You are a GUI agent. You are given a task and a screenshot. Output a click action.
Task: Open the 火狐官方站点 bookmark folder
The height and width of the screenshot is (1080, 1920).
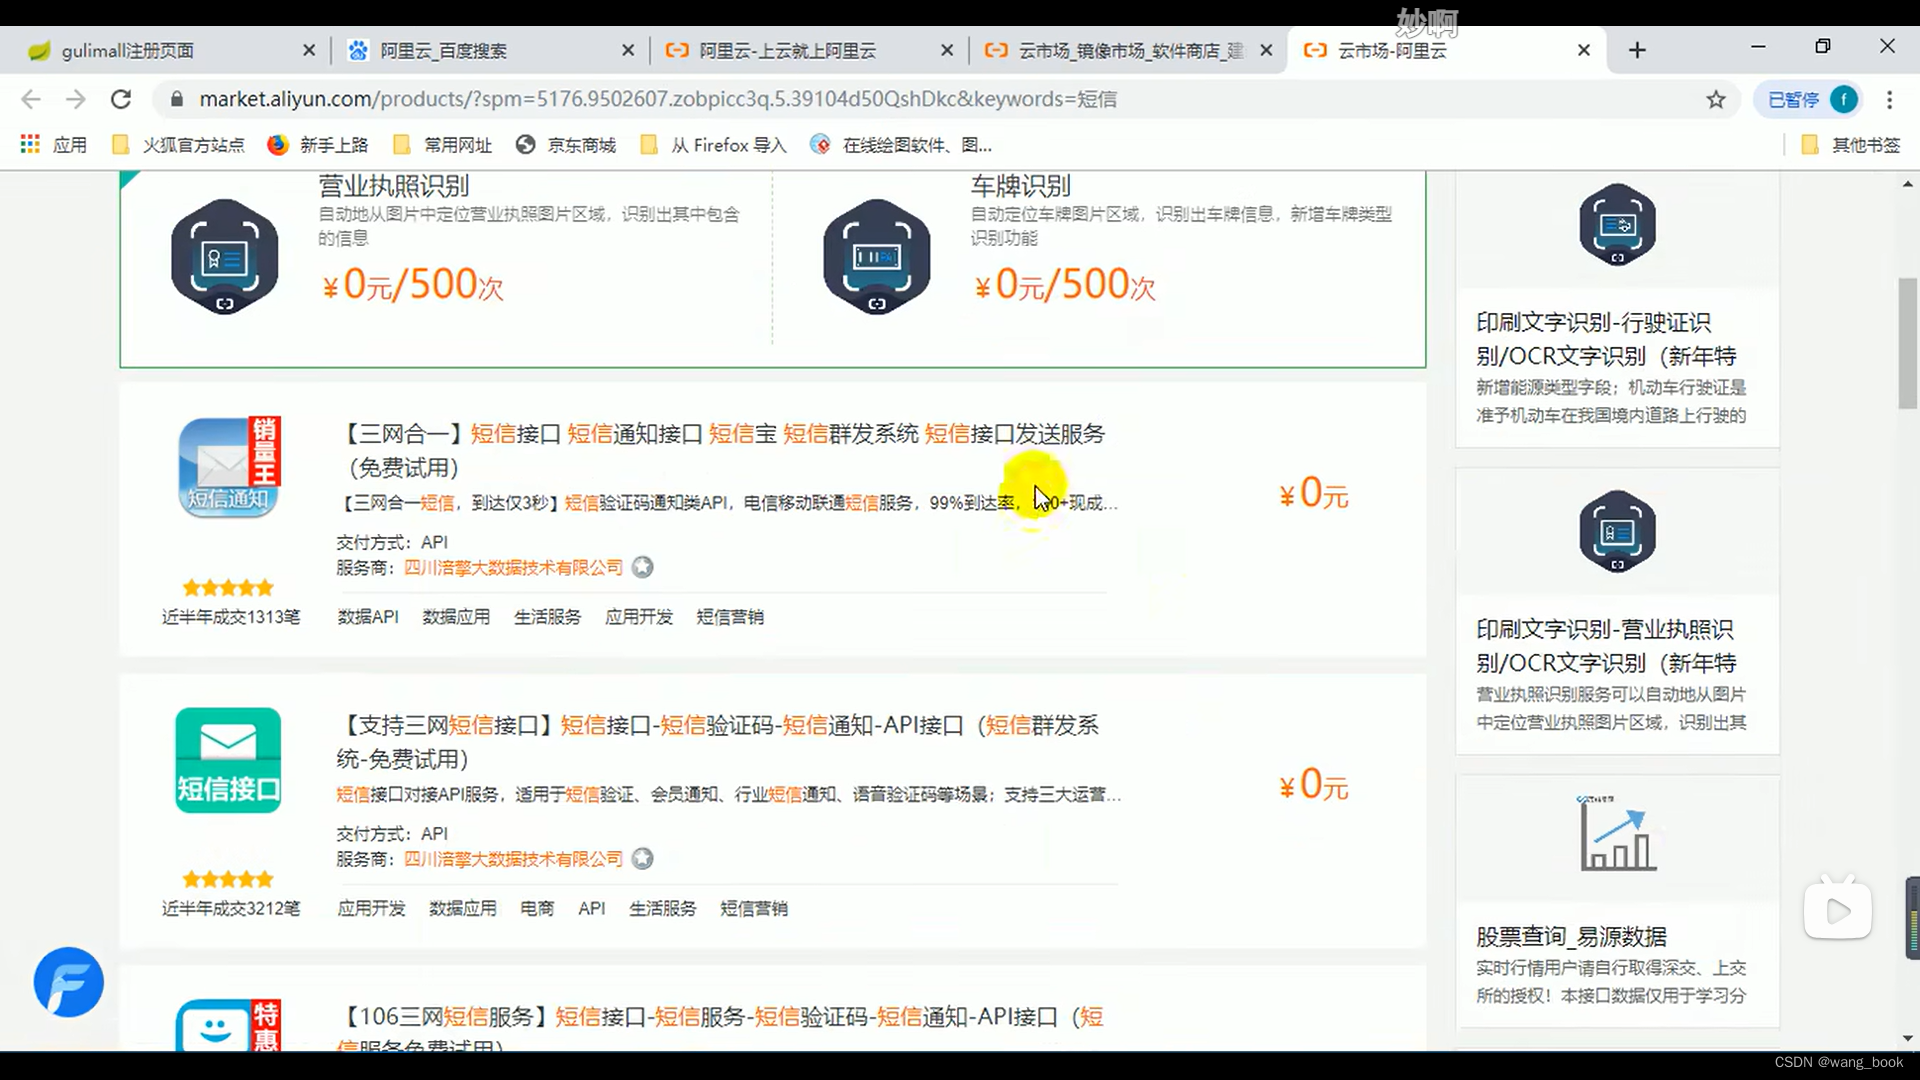pyautogui.click(x=178, y=145)
